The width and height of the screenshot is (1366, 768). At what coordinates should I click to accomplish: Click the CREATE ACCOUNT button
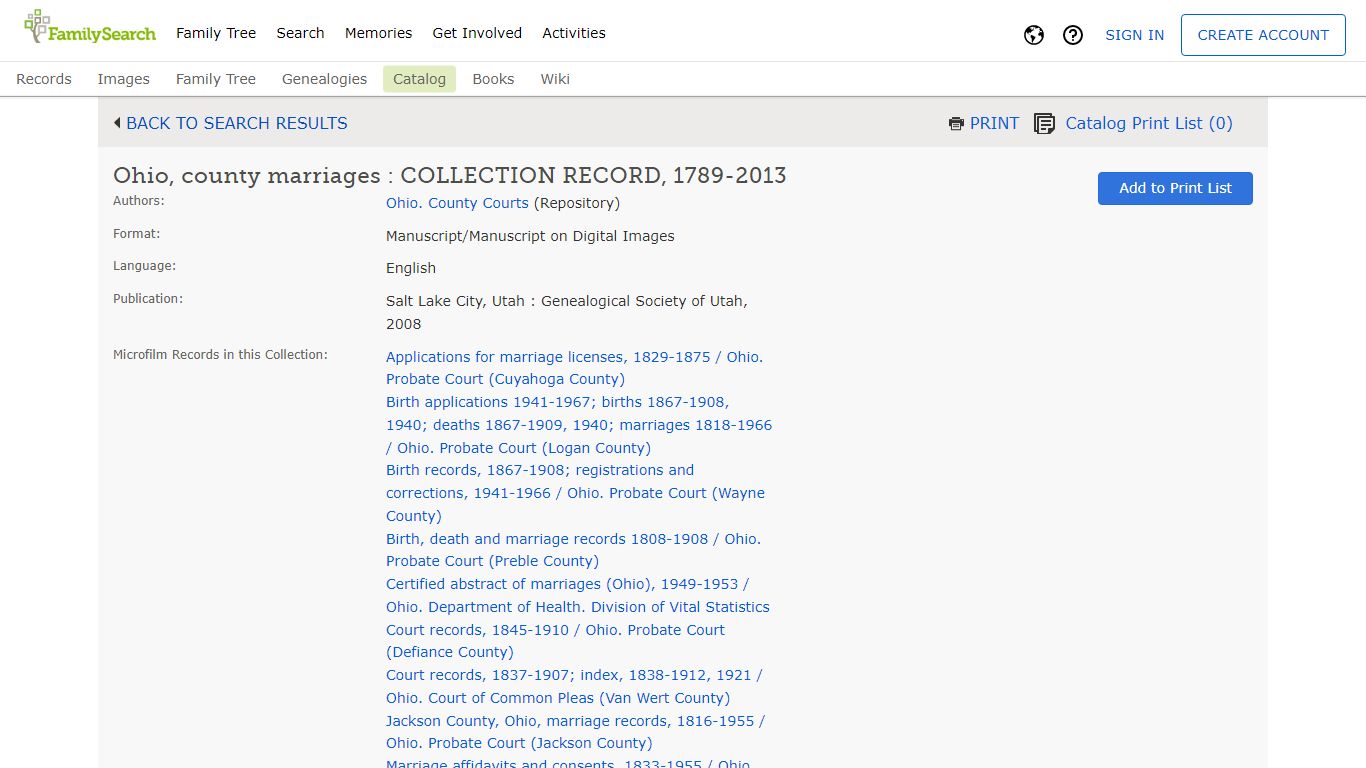coord(1263,35)
